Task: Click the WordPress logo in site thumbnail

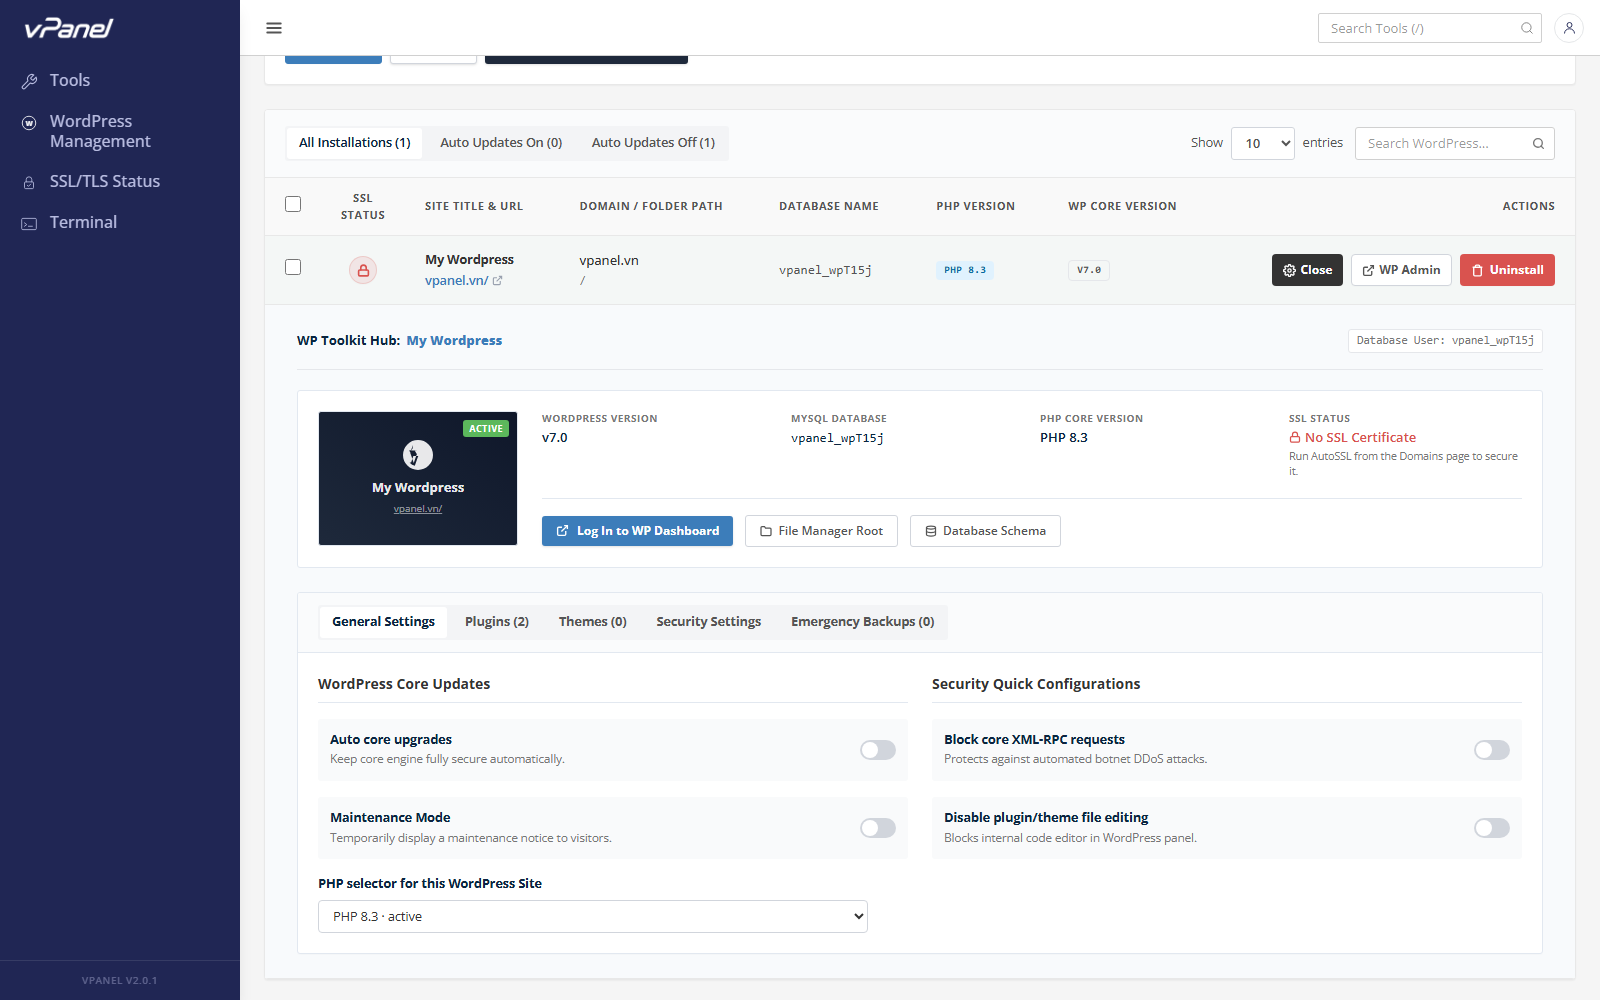Action: pos(418,455)
